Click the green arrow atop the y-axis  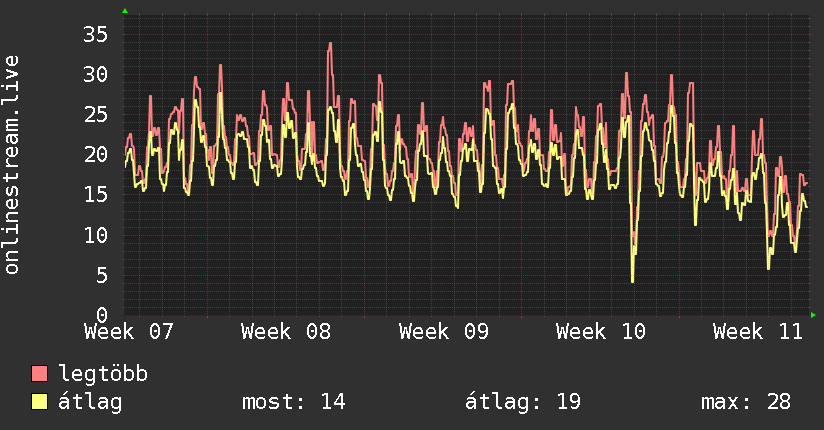125,11
